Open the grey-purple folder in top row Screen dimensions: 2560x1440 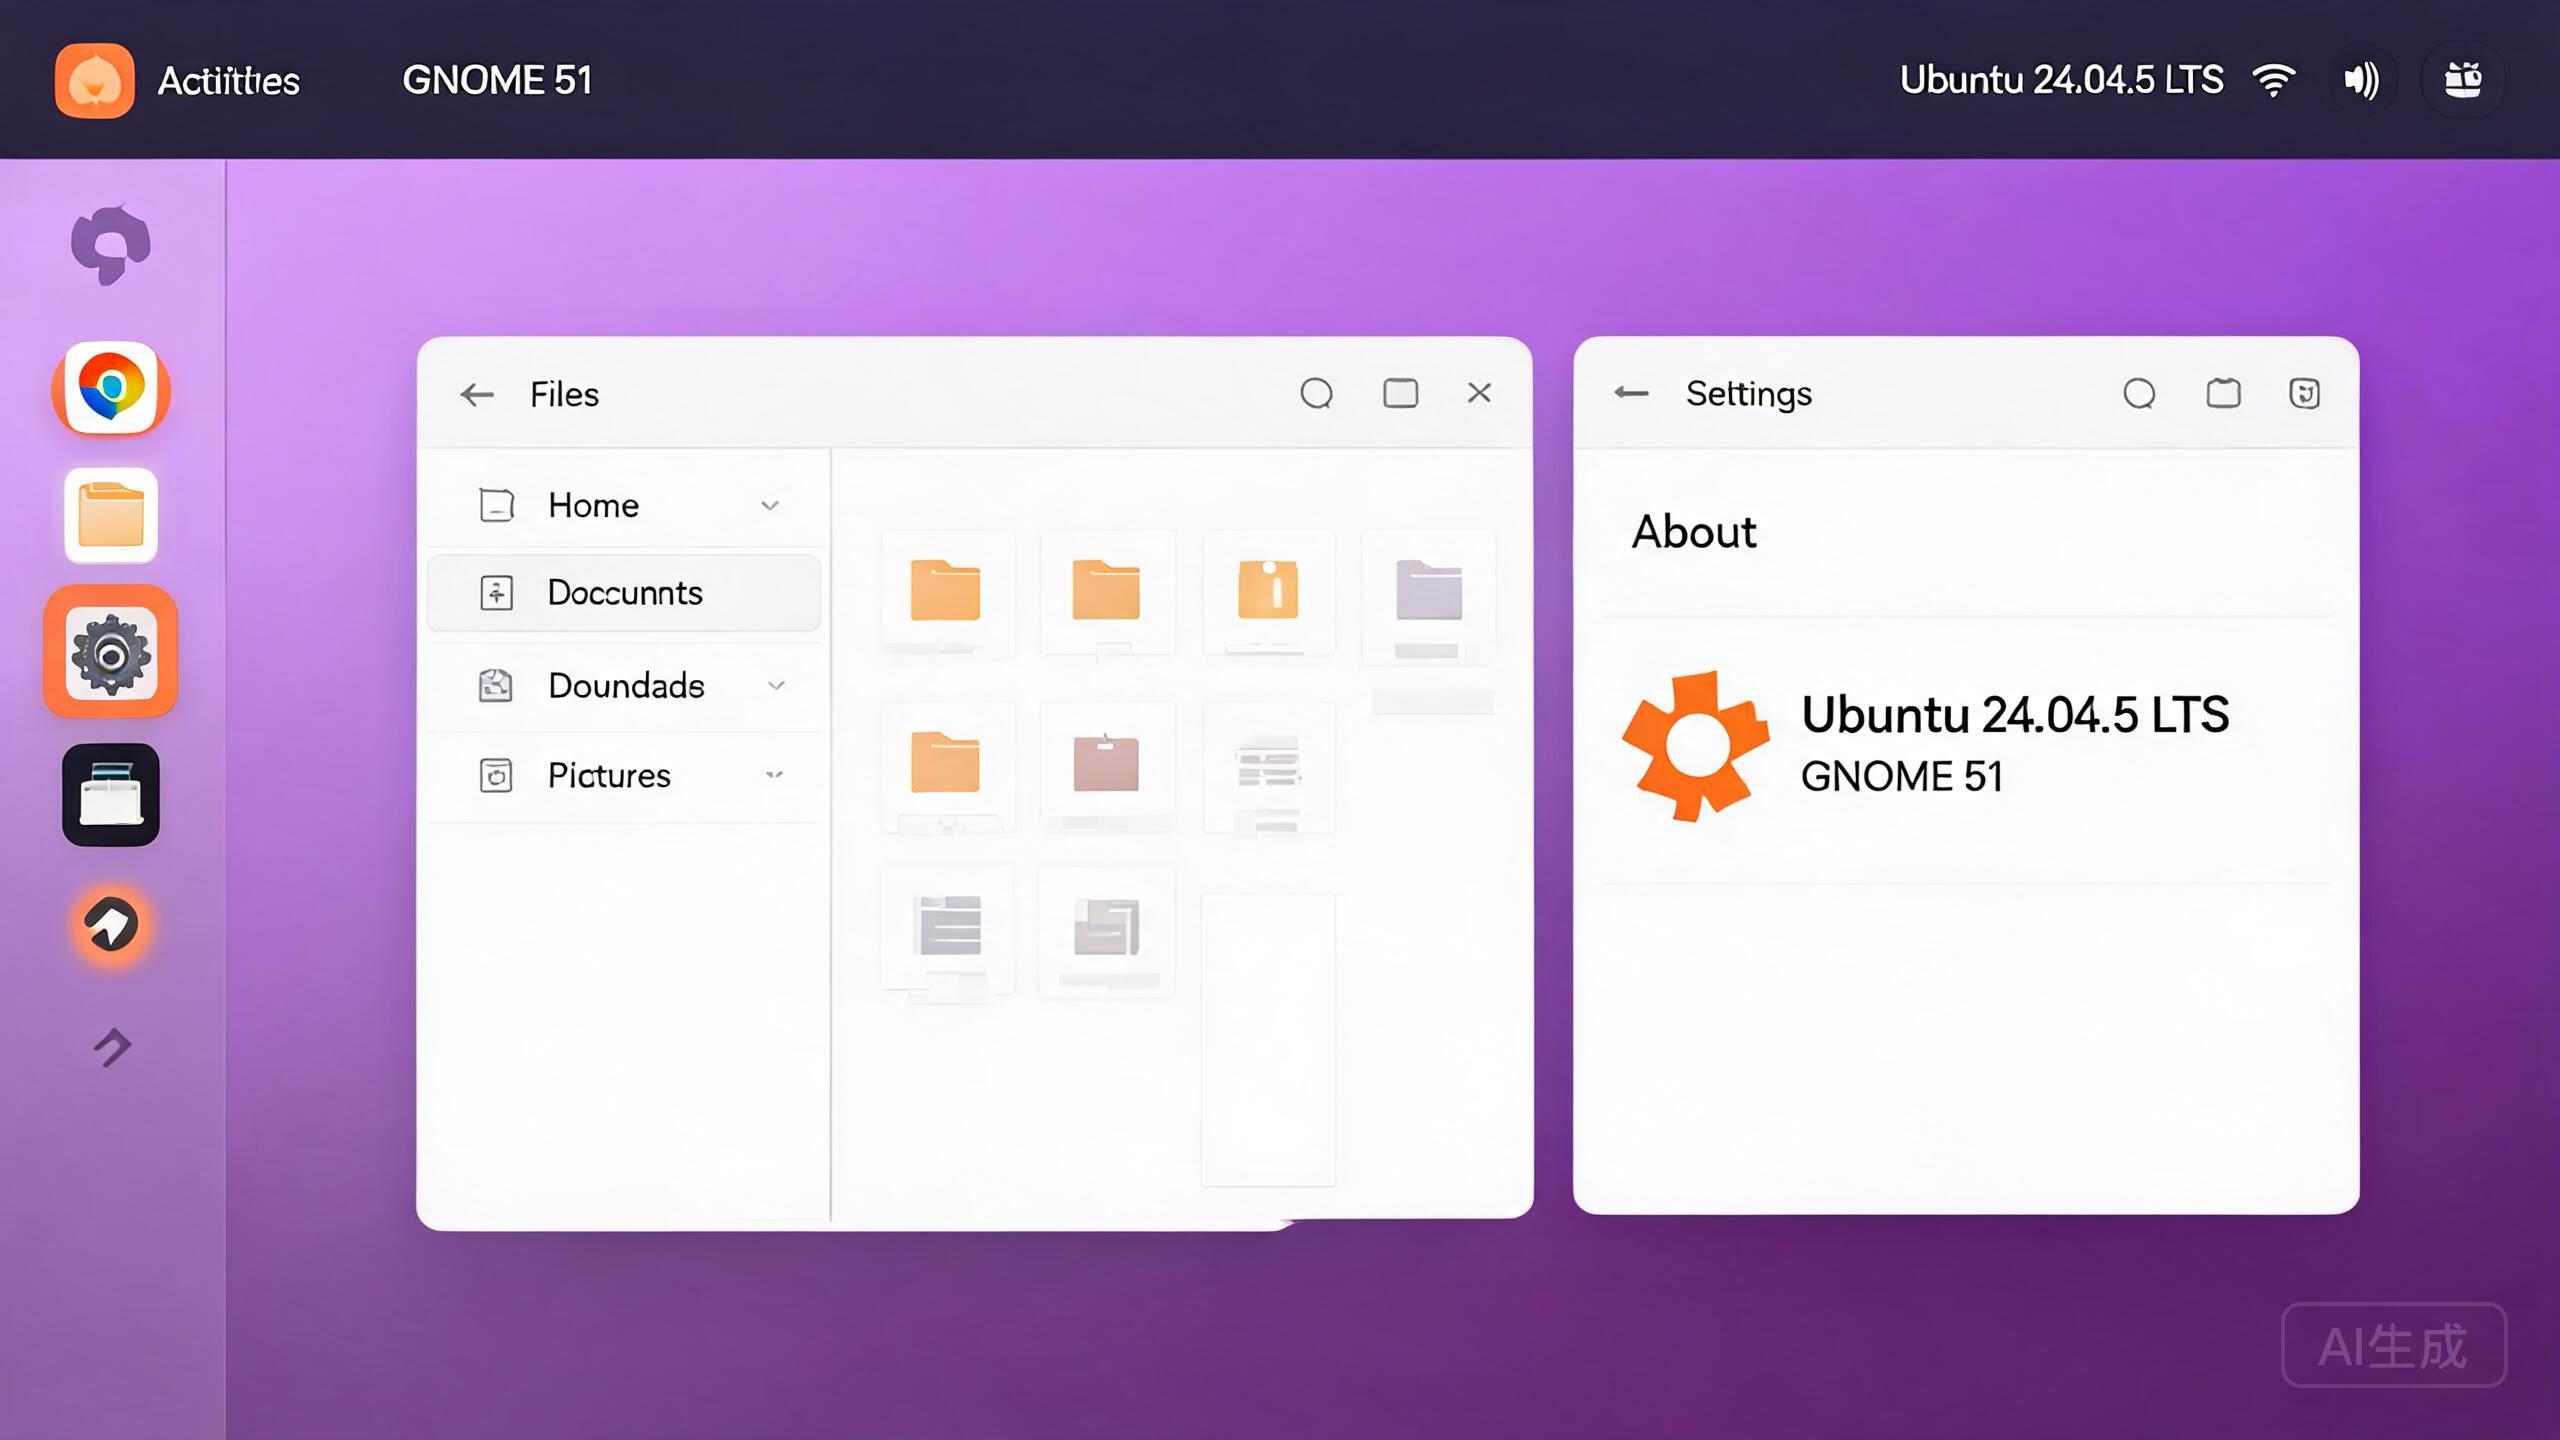coord(1429,590)
